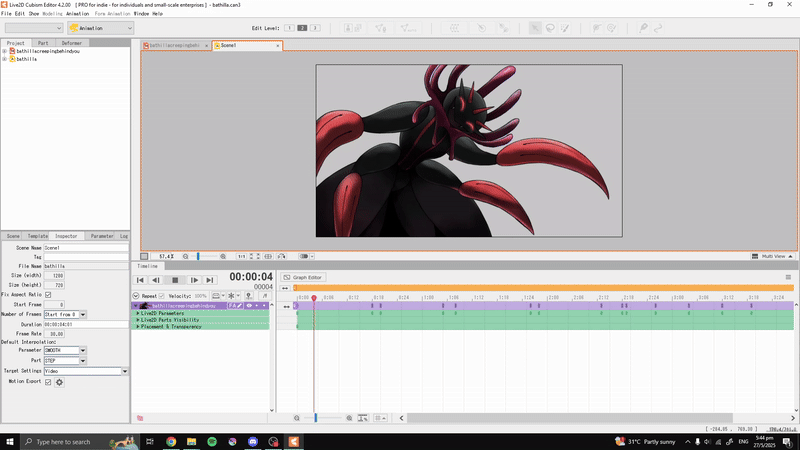Expand the Live2D Parts Visibility group

click(138, 320)
